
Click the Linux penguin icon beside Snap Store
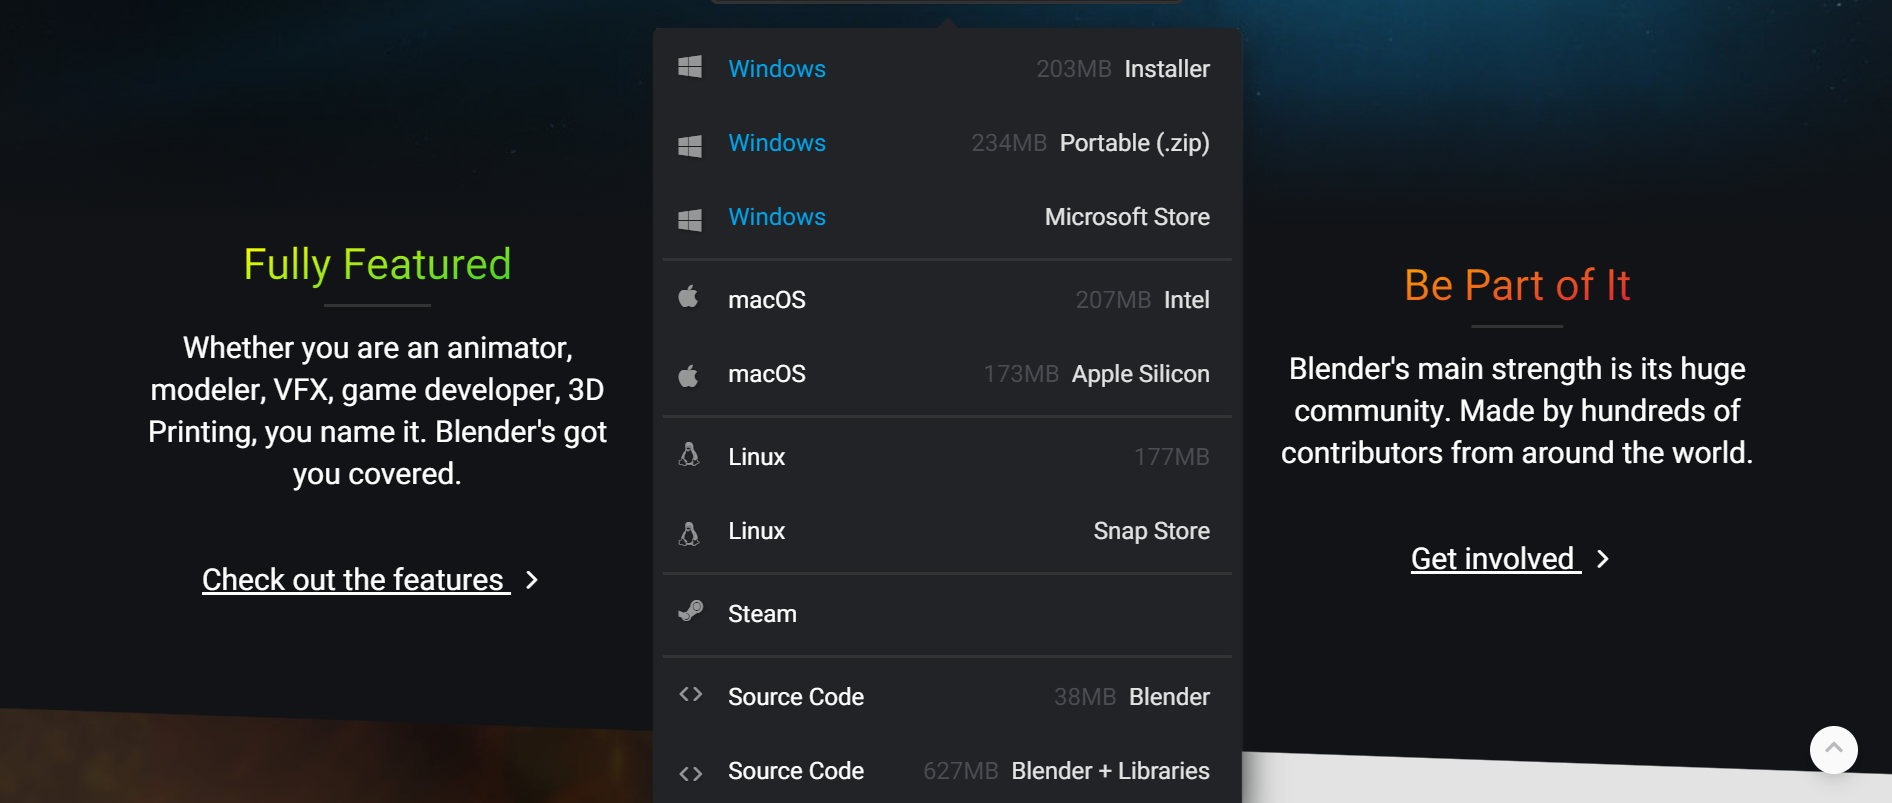[x=689, y=532]
